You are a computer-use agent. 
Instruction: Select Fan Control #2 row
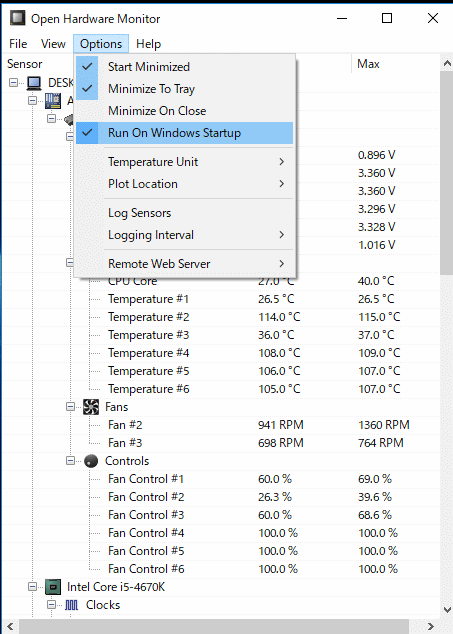click(221, 497)
